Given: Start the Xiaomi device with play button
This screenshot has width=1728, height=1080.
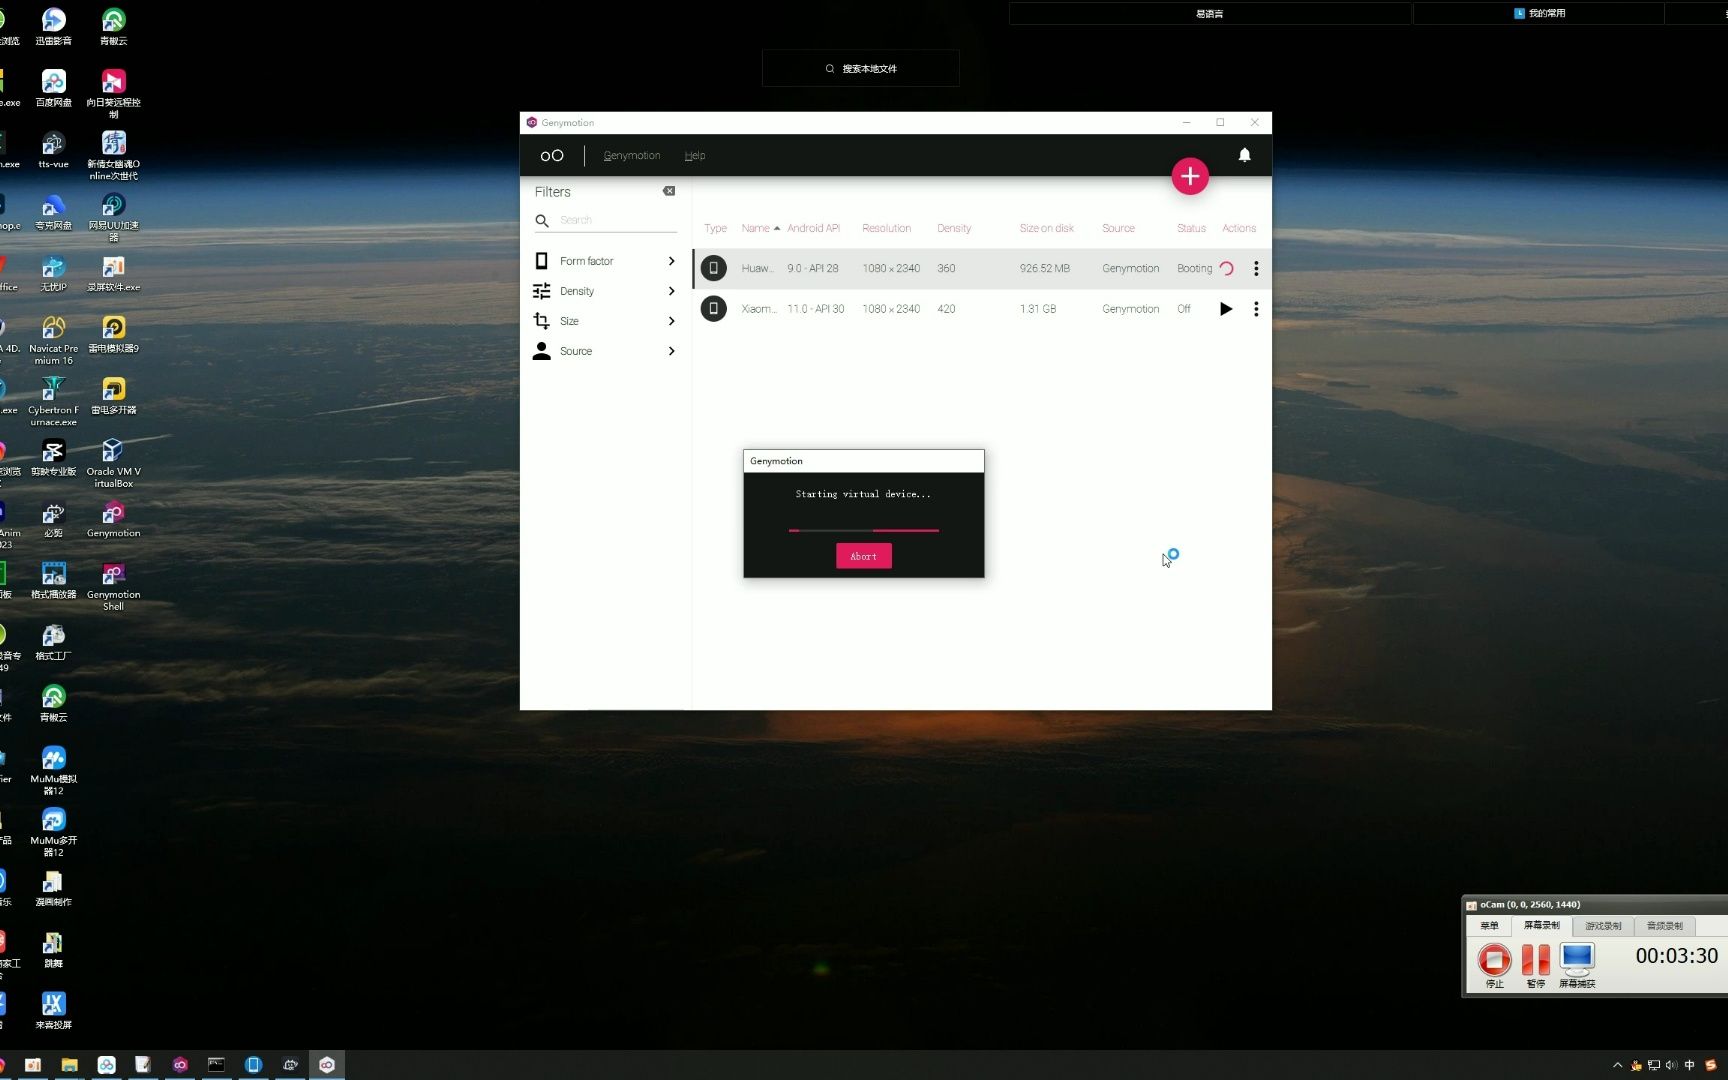Looking at the screenshot, I should (x=1226, y=309).
